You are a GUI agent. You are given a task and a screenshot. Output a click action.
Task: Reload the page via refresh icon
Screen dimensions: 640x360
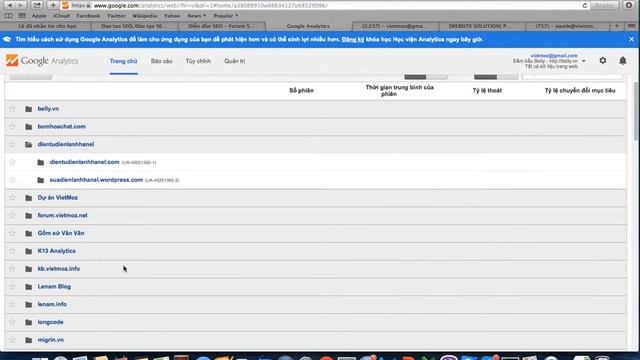point(584,5)
